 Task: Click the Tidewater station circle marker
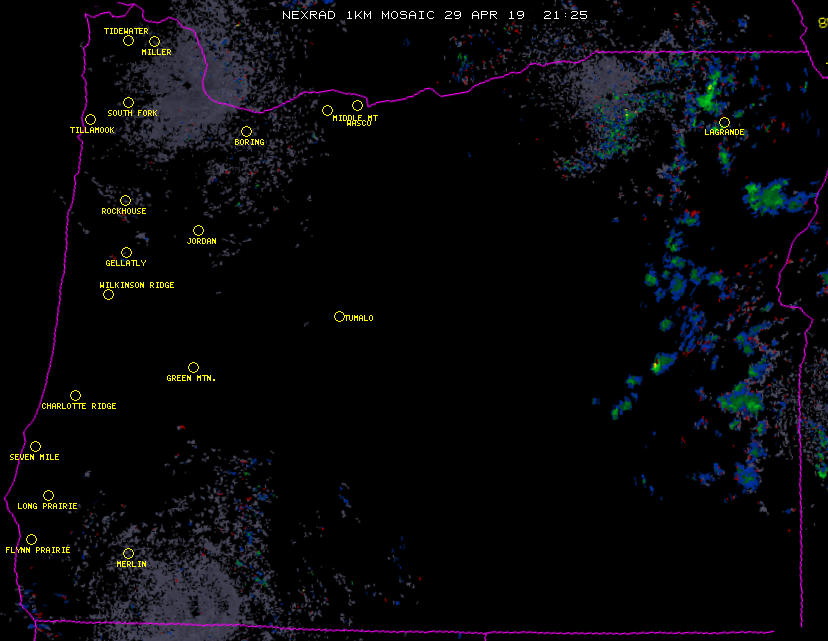(x=128, y=41)
